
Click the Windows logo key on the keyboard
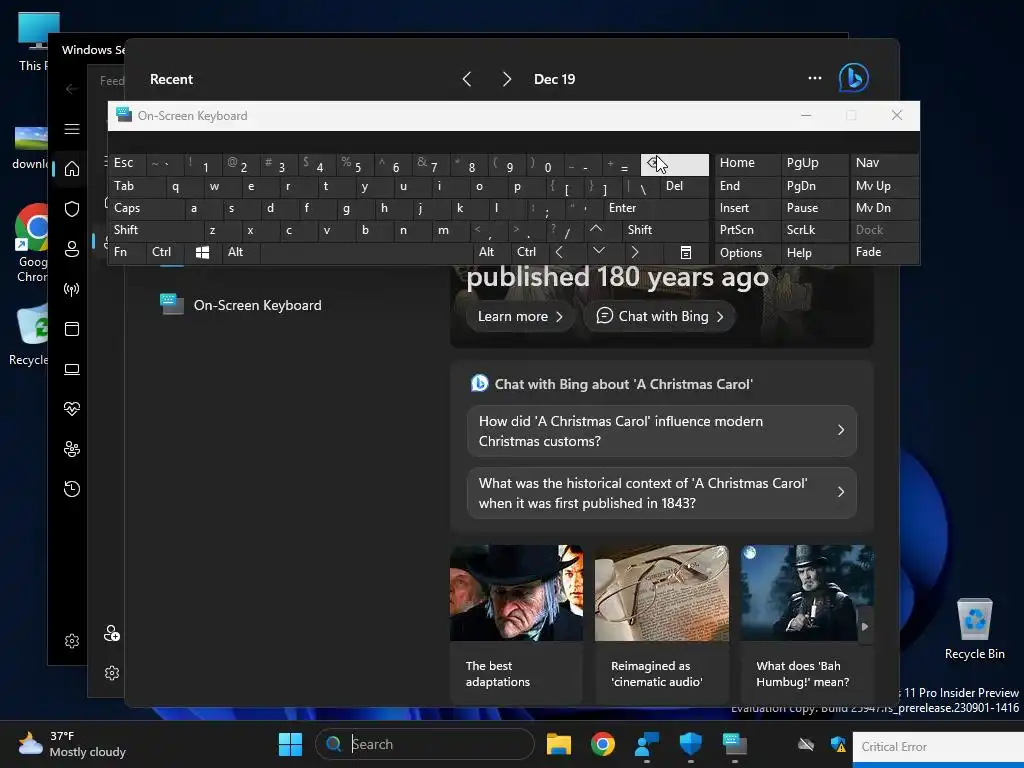coord(202,252)
